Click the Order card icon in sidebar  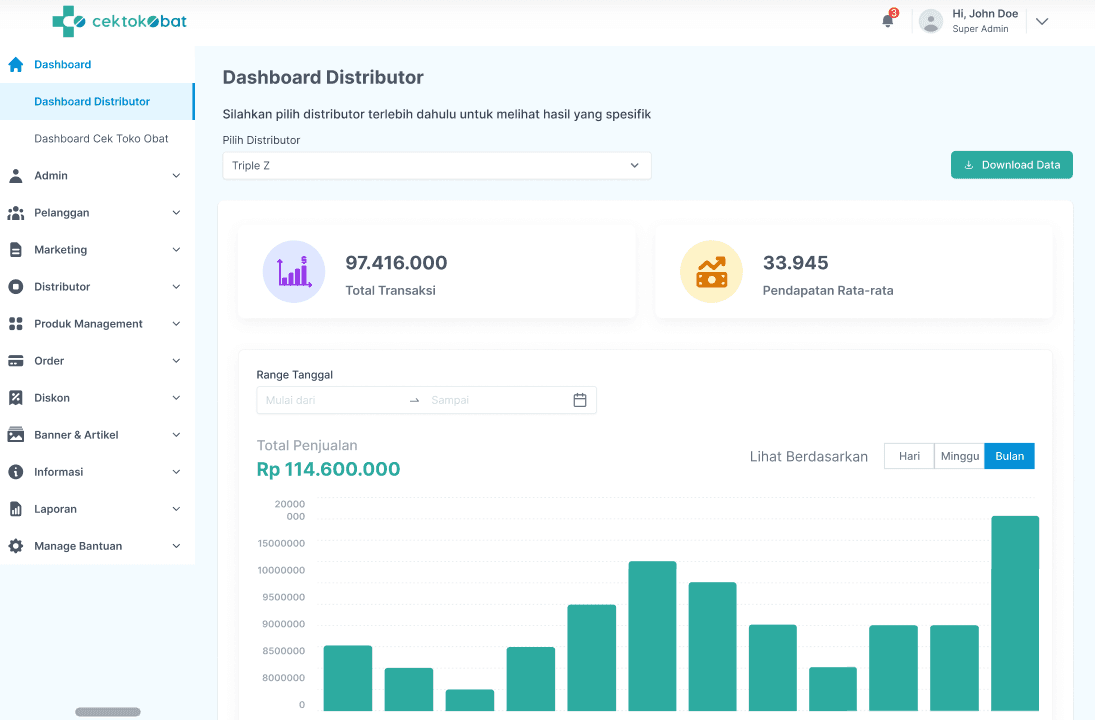tap(15, 360)
